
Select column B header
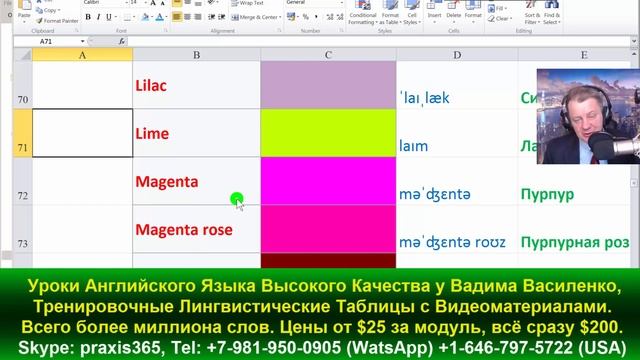(196, 55)
